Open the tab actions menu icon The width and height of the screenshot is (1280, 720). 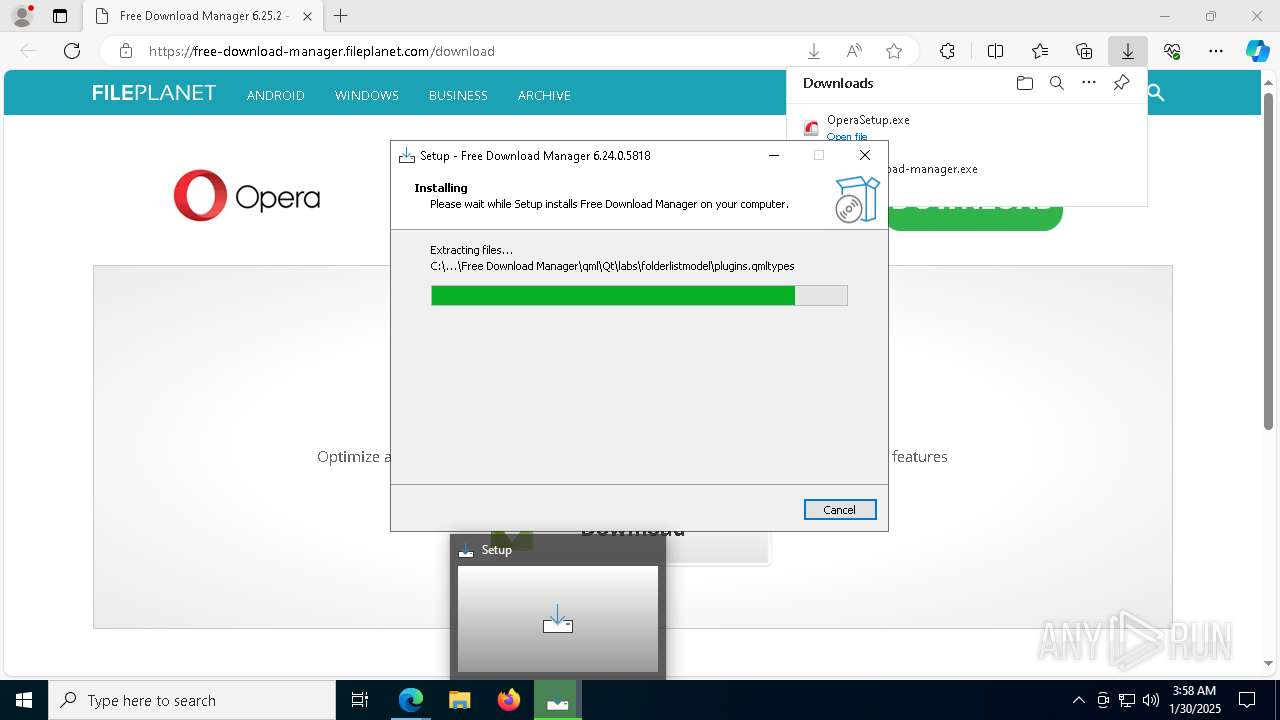(x=60, y=16)
